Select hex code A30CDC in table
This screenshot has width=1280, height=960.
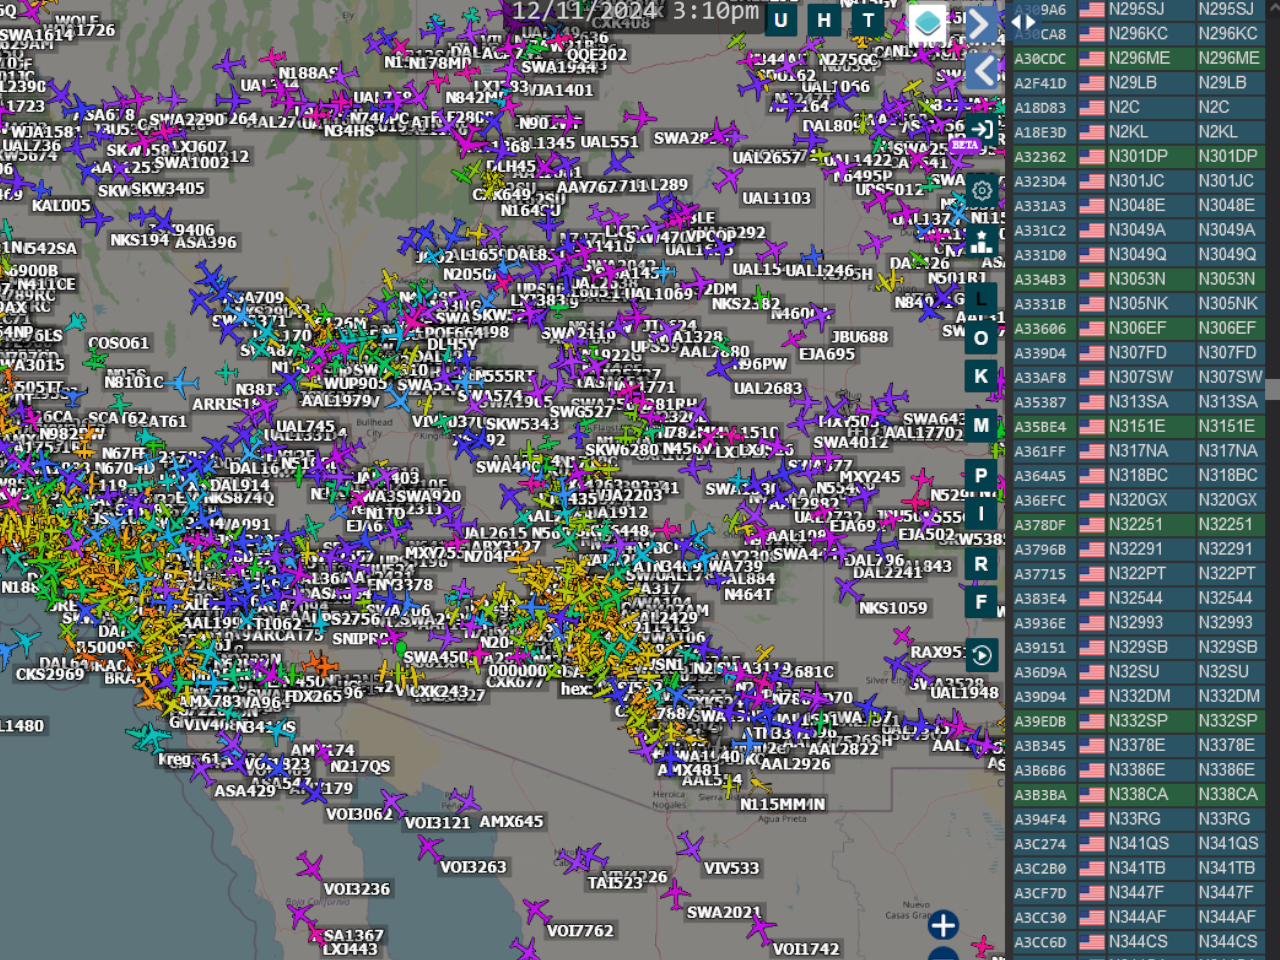tap(1041, 59)
